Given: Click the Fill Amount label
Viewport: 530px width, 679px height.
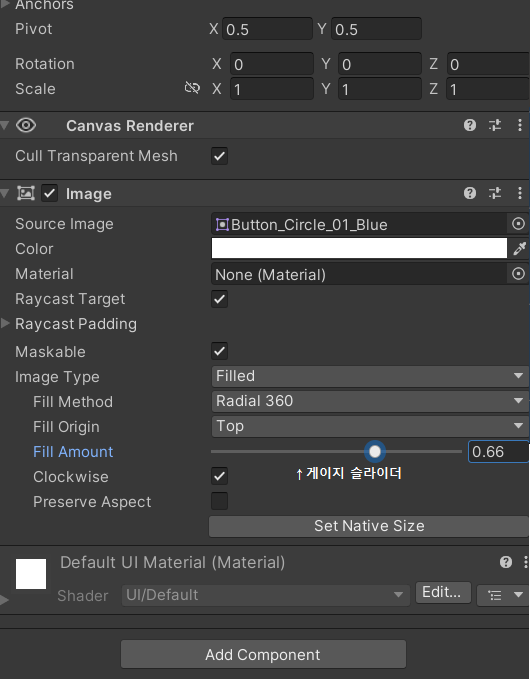Looking at the screenshot, I should pos(73,452).
